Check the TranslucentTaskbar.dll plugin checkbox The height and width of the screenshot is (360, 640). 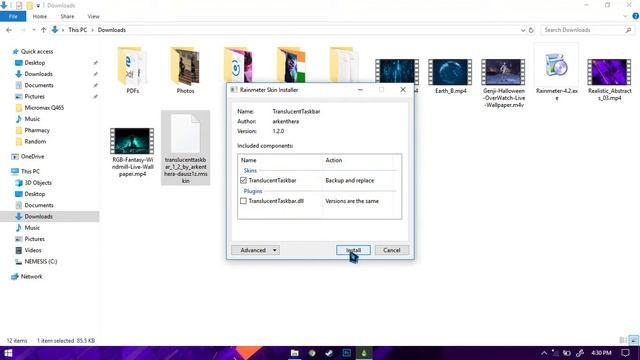point(244,201)
